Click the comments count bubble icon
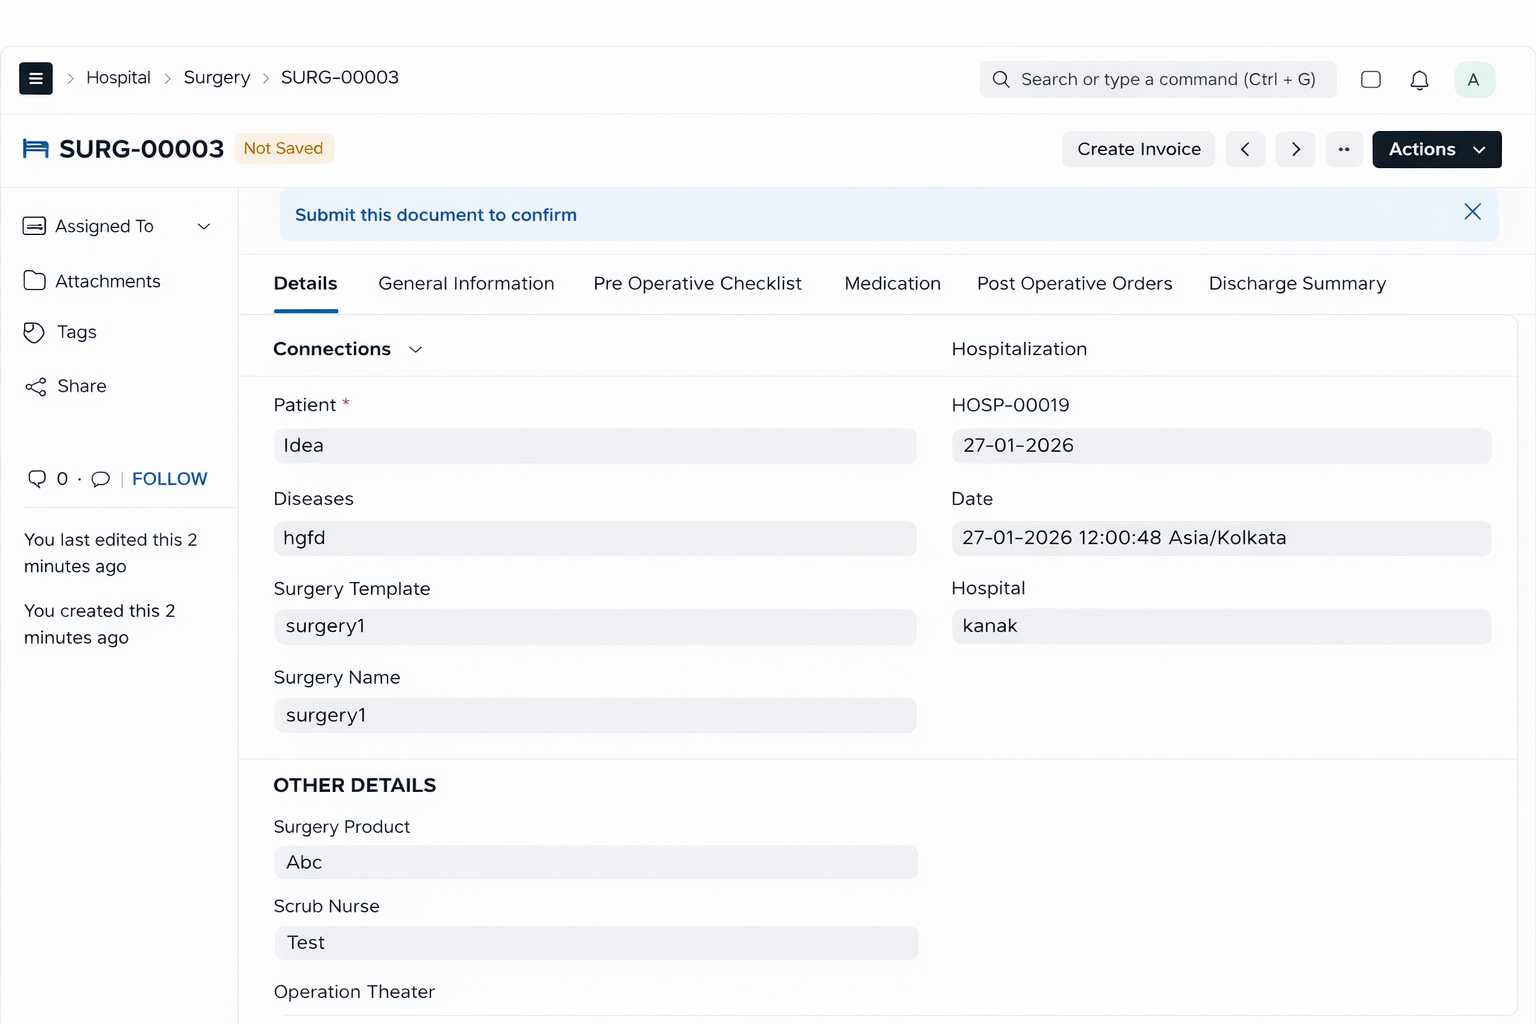The width and height of the screenshot is (1536, 1024). pos(37,479)
